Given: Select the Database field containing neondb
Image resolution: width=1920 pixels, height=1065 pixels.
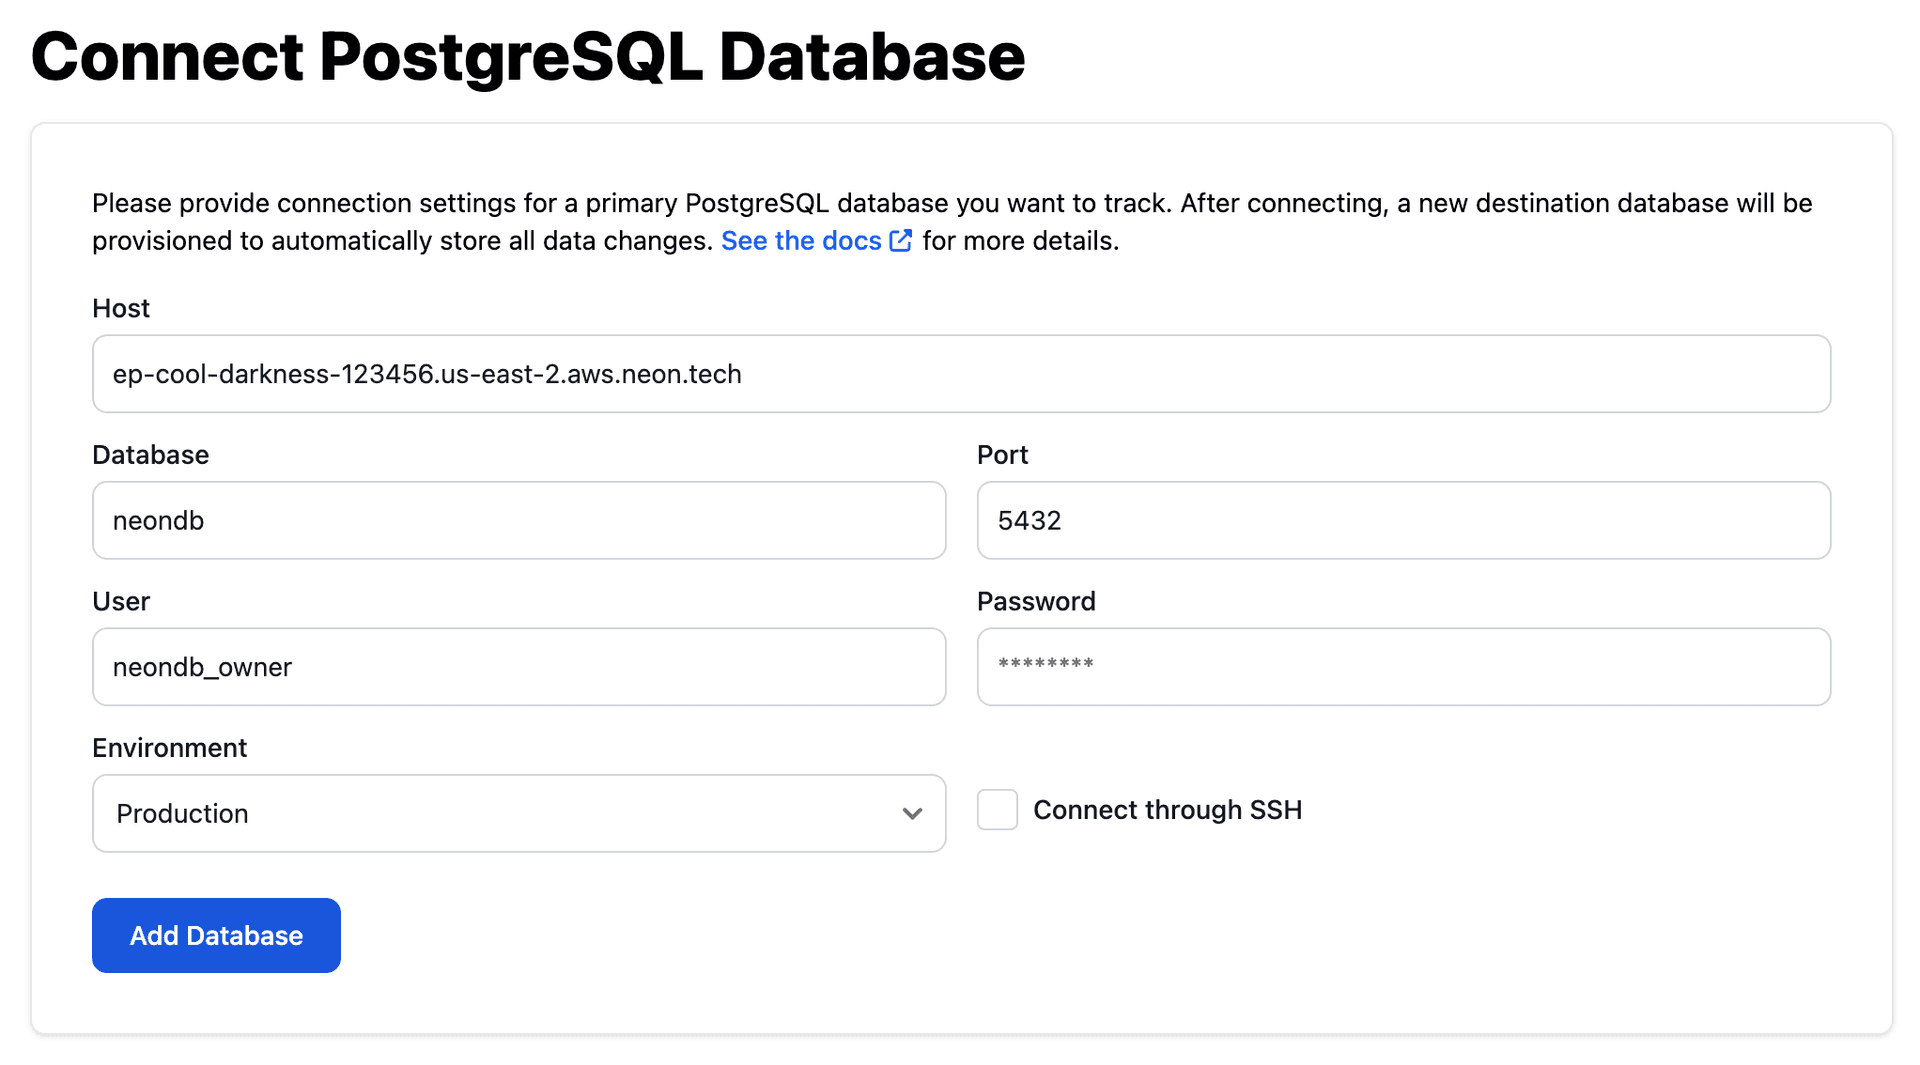Looking at the screenshot, I should tap(519, 520).
